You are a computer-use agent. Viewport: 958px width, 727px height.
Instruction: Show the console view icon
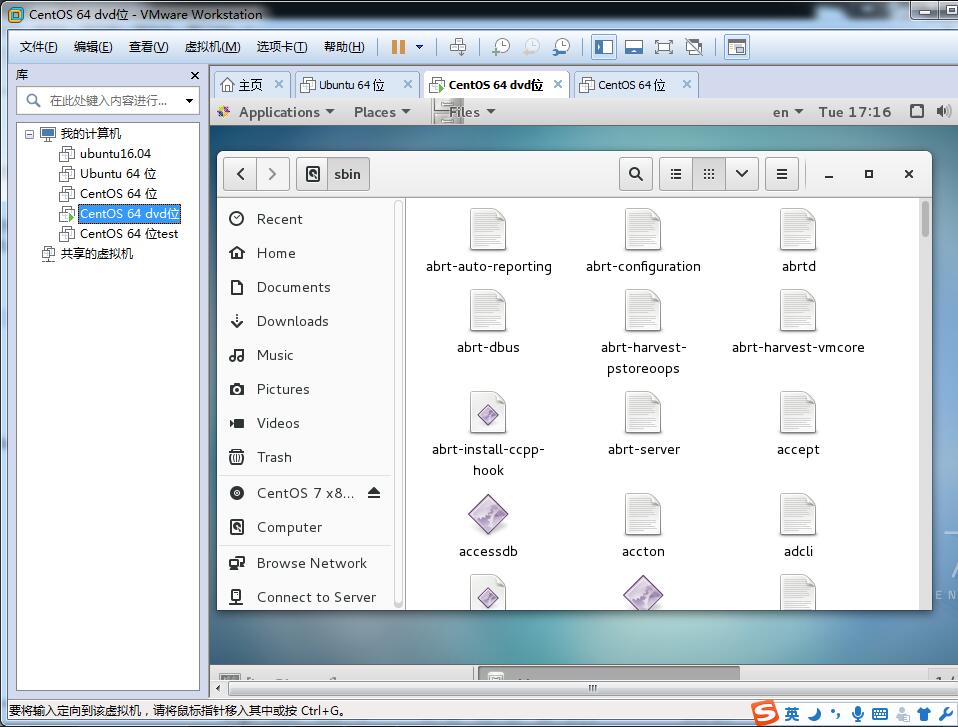point(737,46)
